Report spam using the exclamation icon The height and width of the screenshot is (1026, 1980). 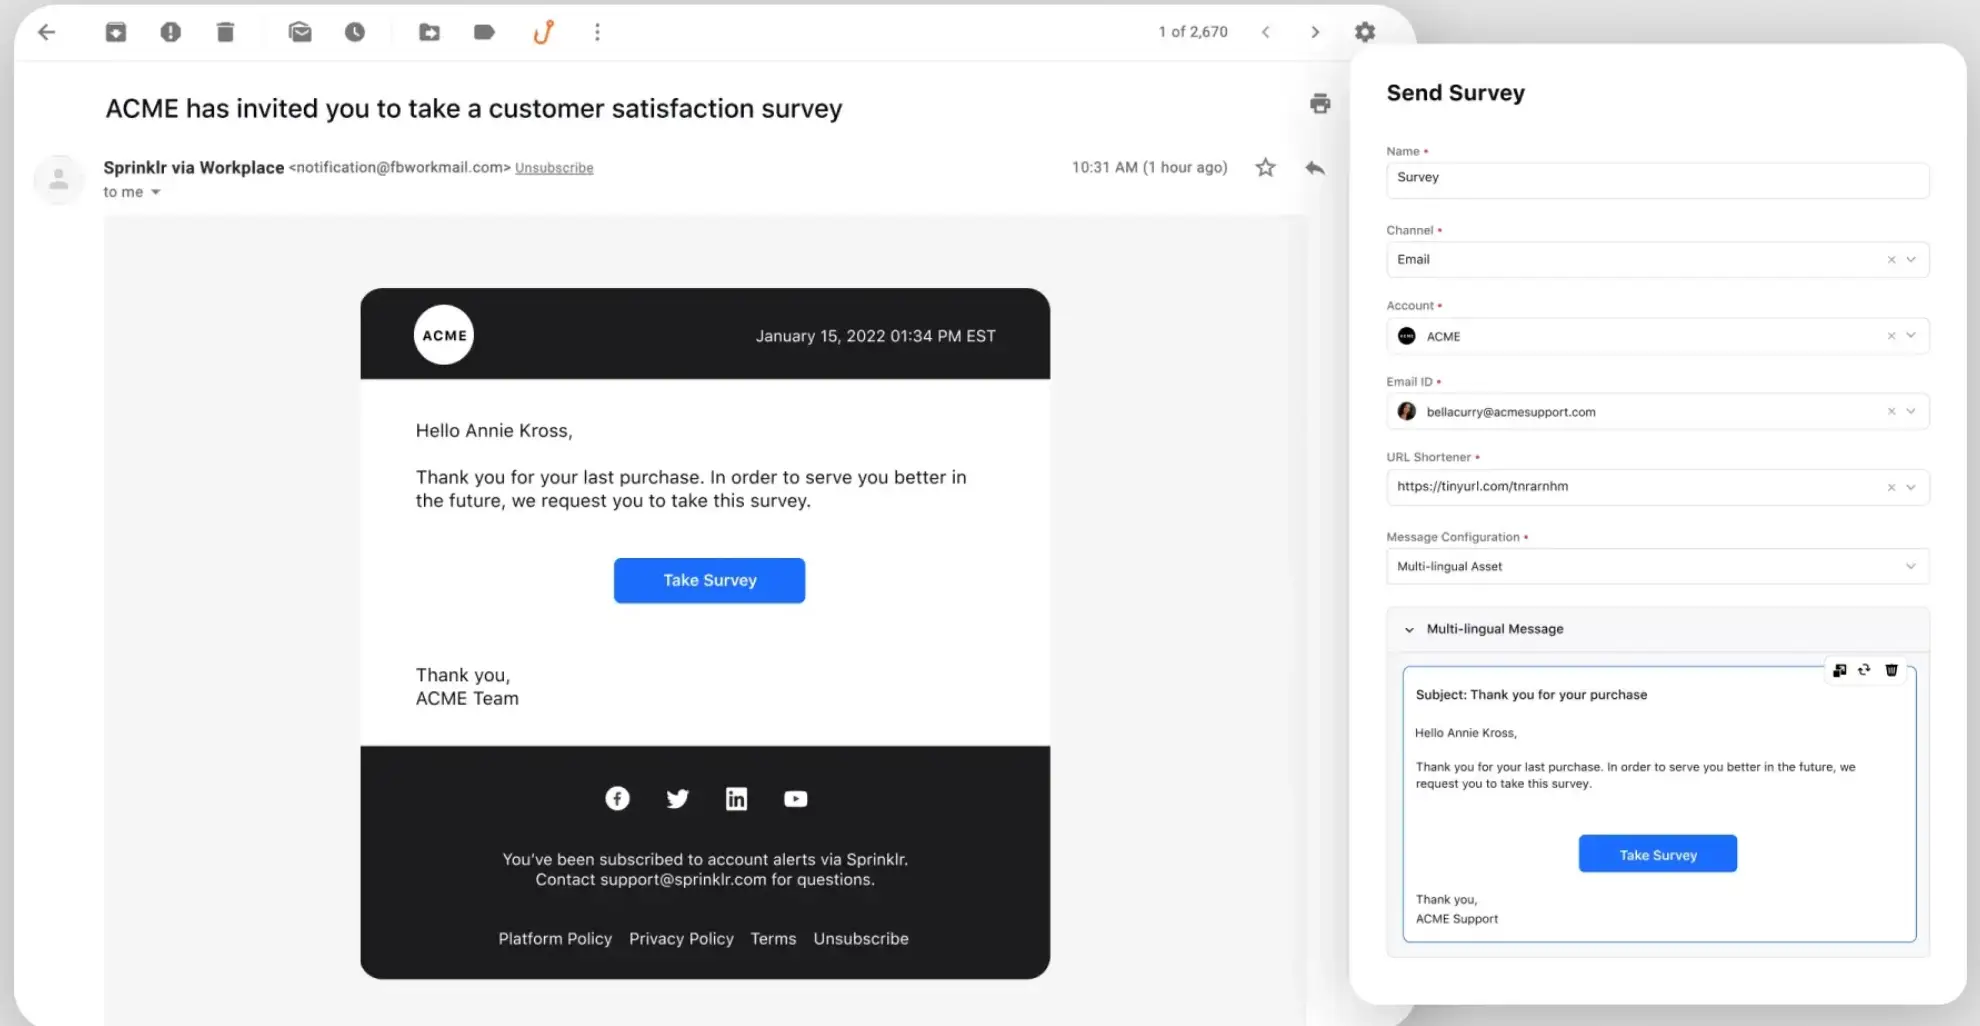pos(171,32)
